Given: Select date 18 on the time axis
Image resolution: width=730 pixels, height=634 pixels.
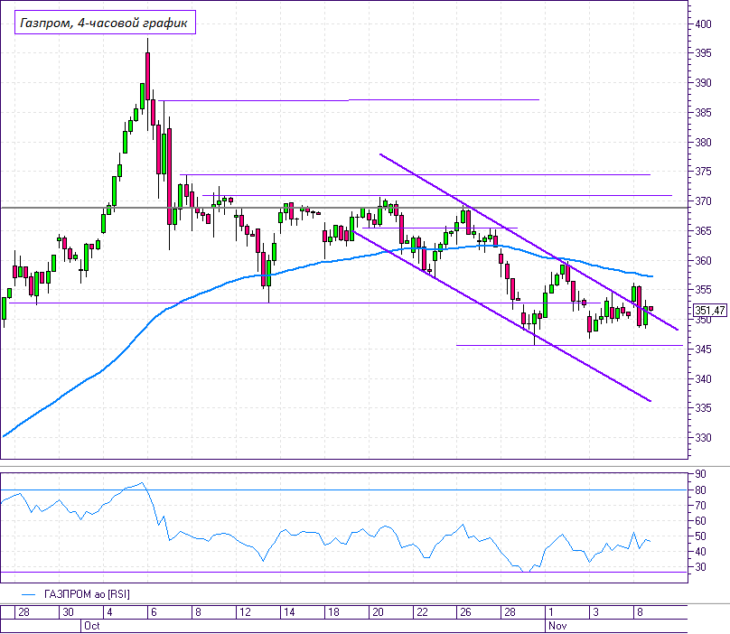Looking at the screenshot, I should pyautogui.click(x=333, y=612).
